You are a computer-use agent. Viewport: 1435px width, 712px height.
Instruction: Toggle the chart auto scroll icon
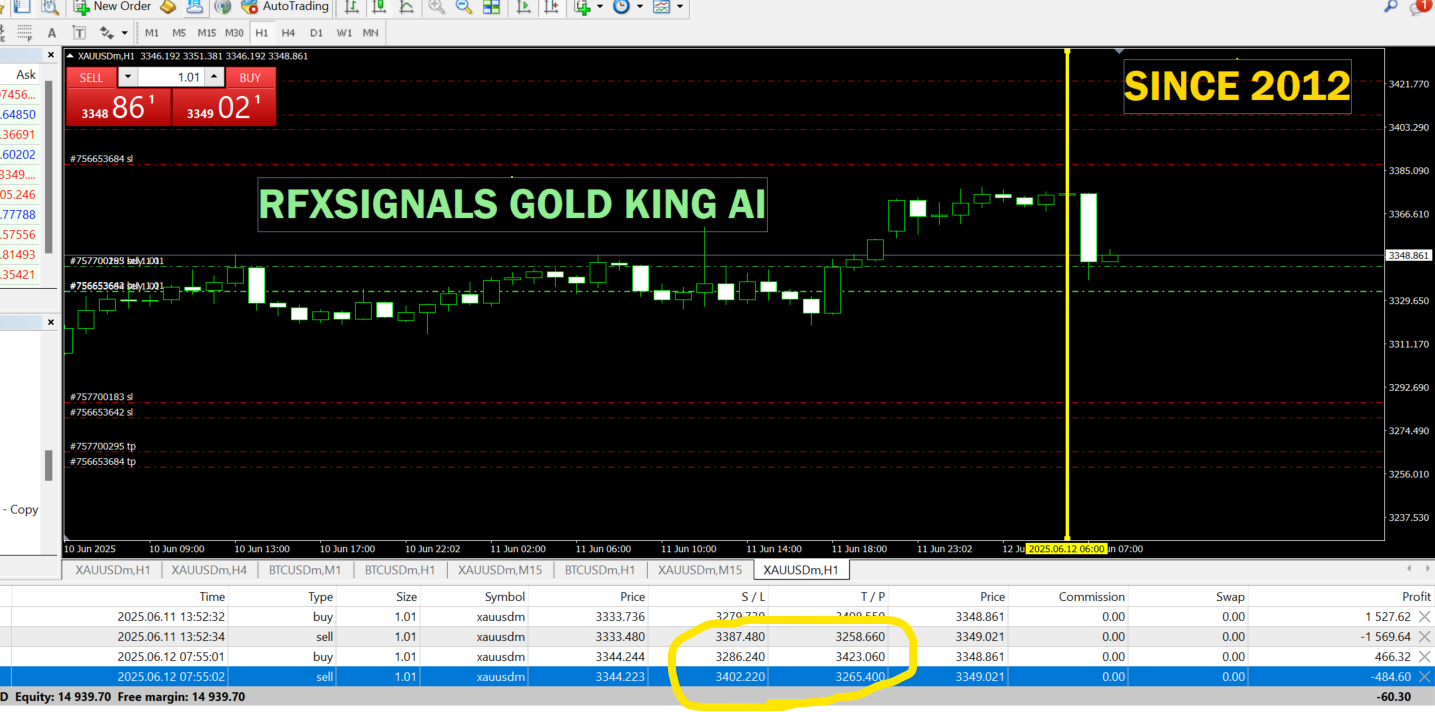(x=525, y=7)
